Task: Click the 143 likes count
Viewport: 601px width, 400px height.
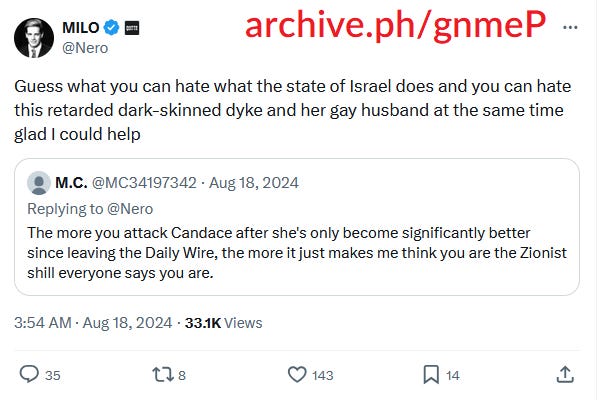Action: pyautogui.click(x=323, y=375)
